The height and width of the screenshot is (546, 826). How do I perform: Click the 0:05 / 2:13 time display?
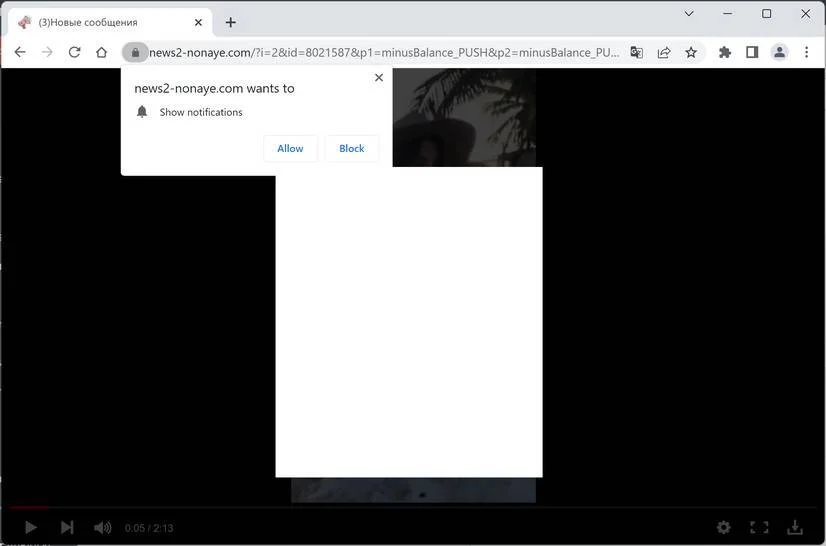click(149, 528)
